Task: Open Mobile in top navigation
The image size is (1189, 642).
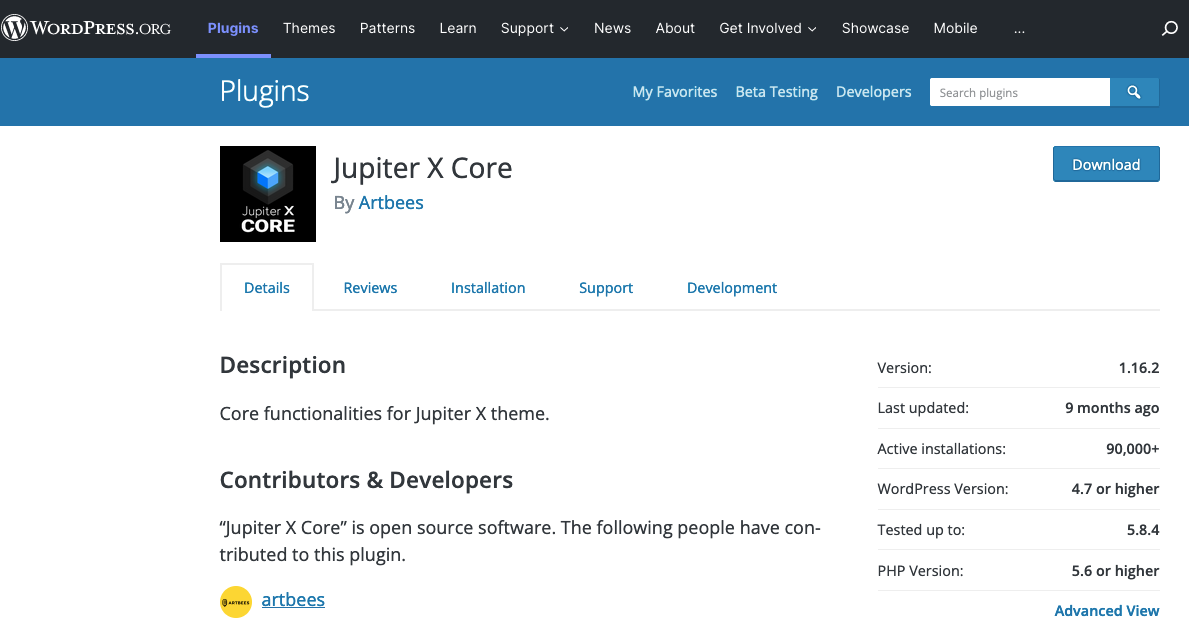Action: click(955, 28)
